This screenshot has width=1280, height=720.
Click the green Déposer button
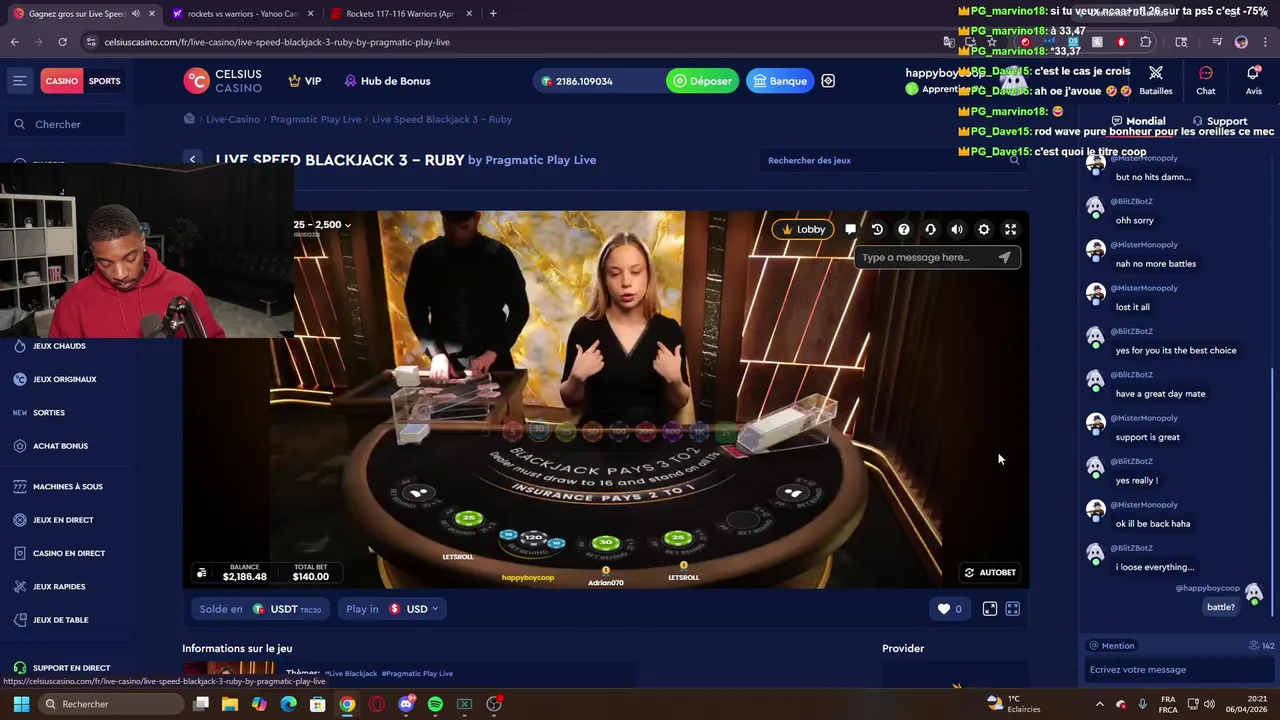703,81
